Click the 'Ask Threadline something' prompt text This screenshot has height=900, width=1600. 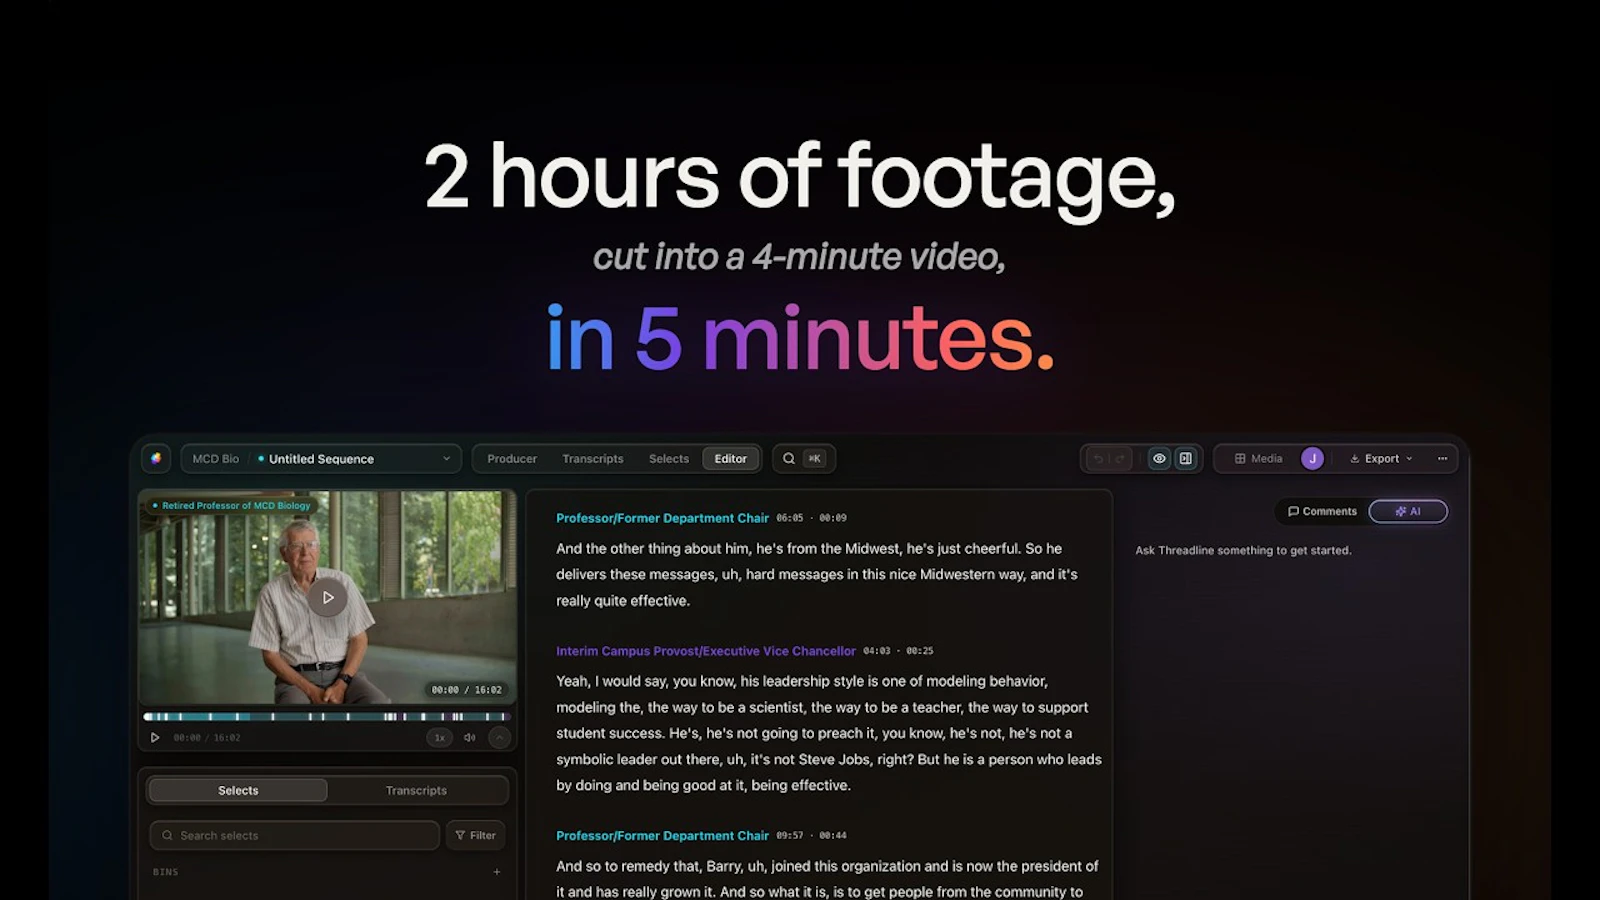(x=1243, y=550)
